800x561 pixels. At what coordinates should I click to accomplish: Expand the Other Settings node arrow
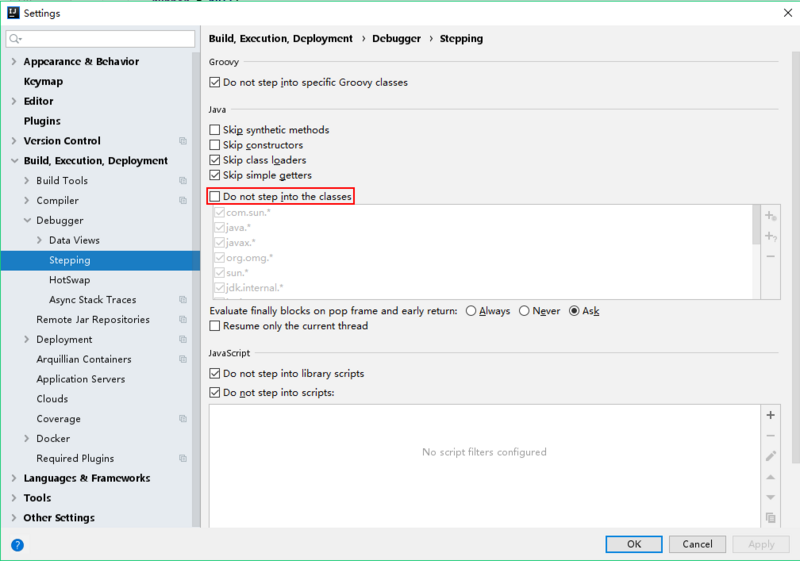14,518
